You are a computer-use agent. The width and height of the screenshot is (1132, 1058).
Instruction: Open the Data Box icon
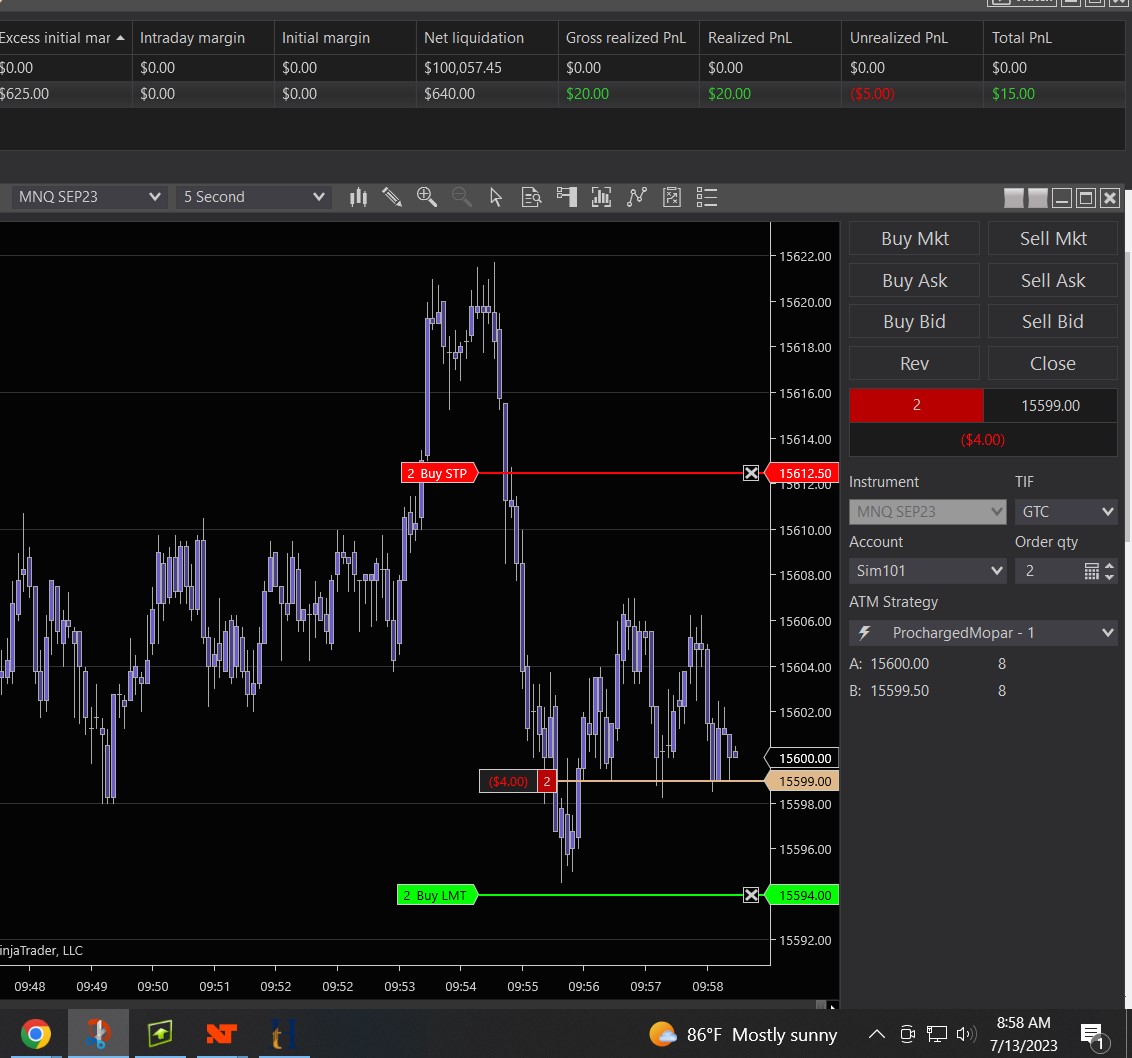coord(531,197)
